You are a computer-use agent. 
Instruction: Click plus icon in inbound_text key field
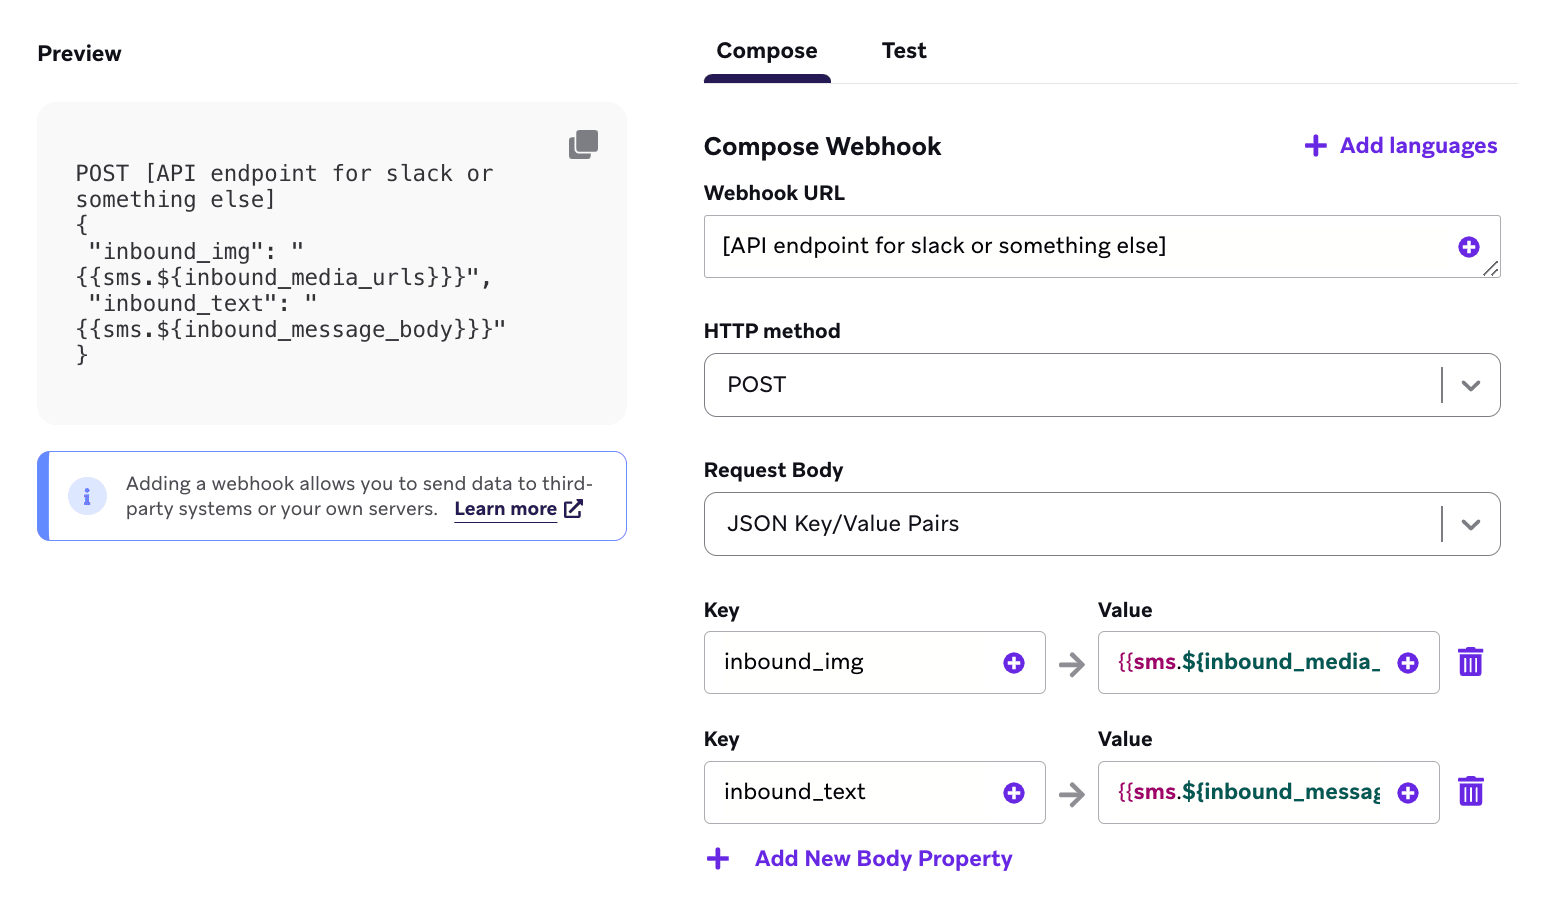point(1013,793)
